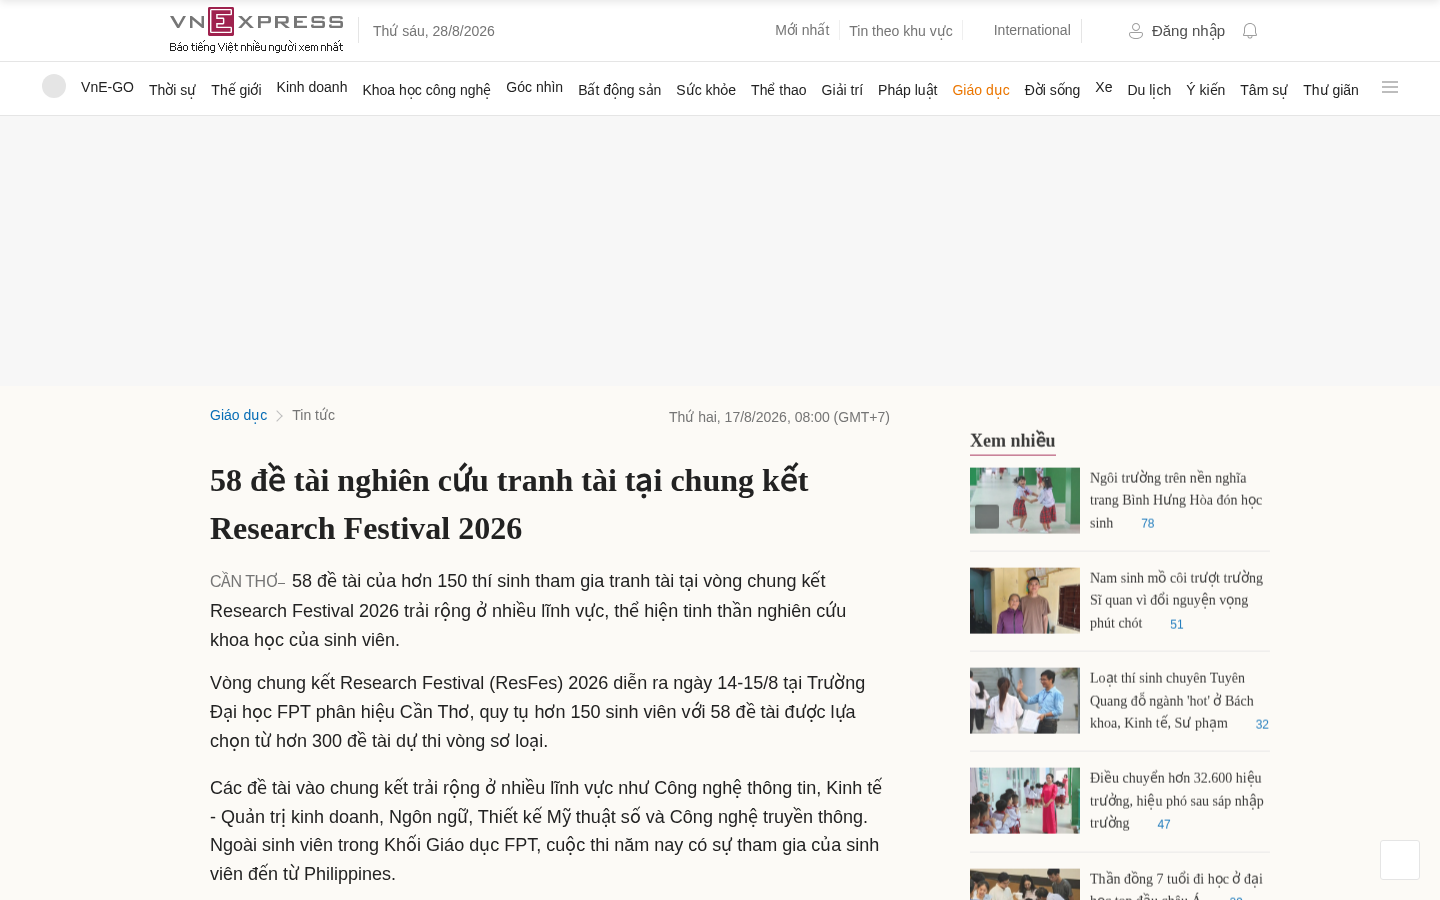Click the 51 comments count

[1177, 624]
